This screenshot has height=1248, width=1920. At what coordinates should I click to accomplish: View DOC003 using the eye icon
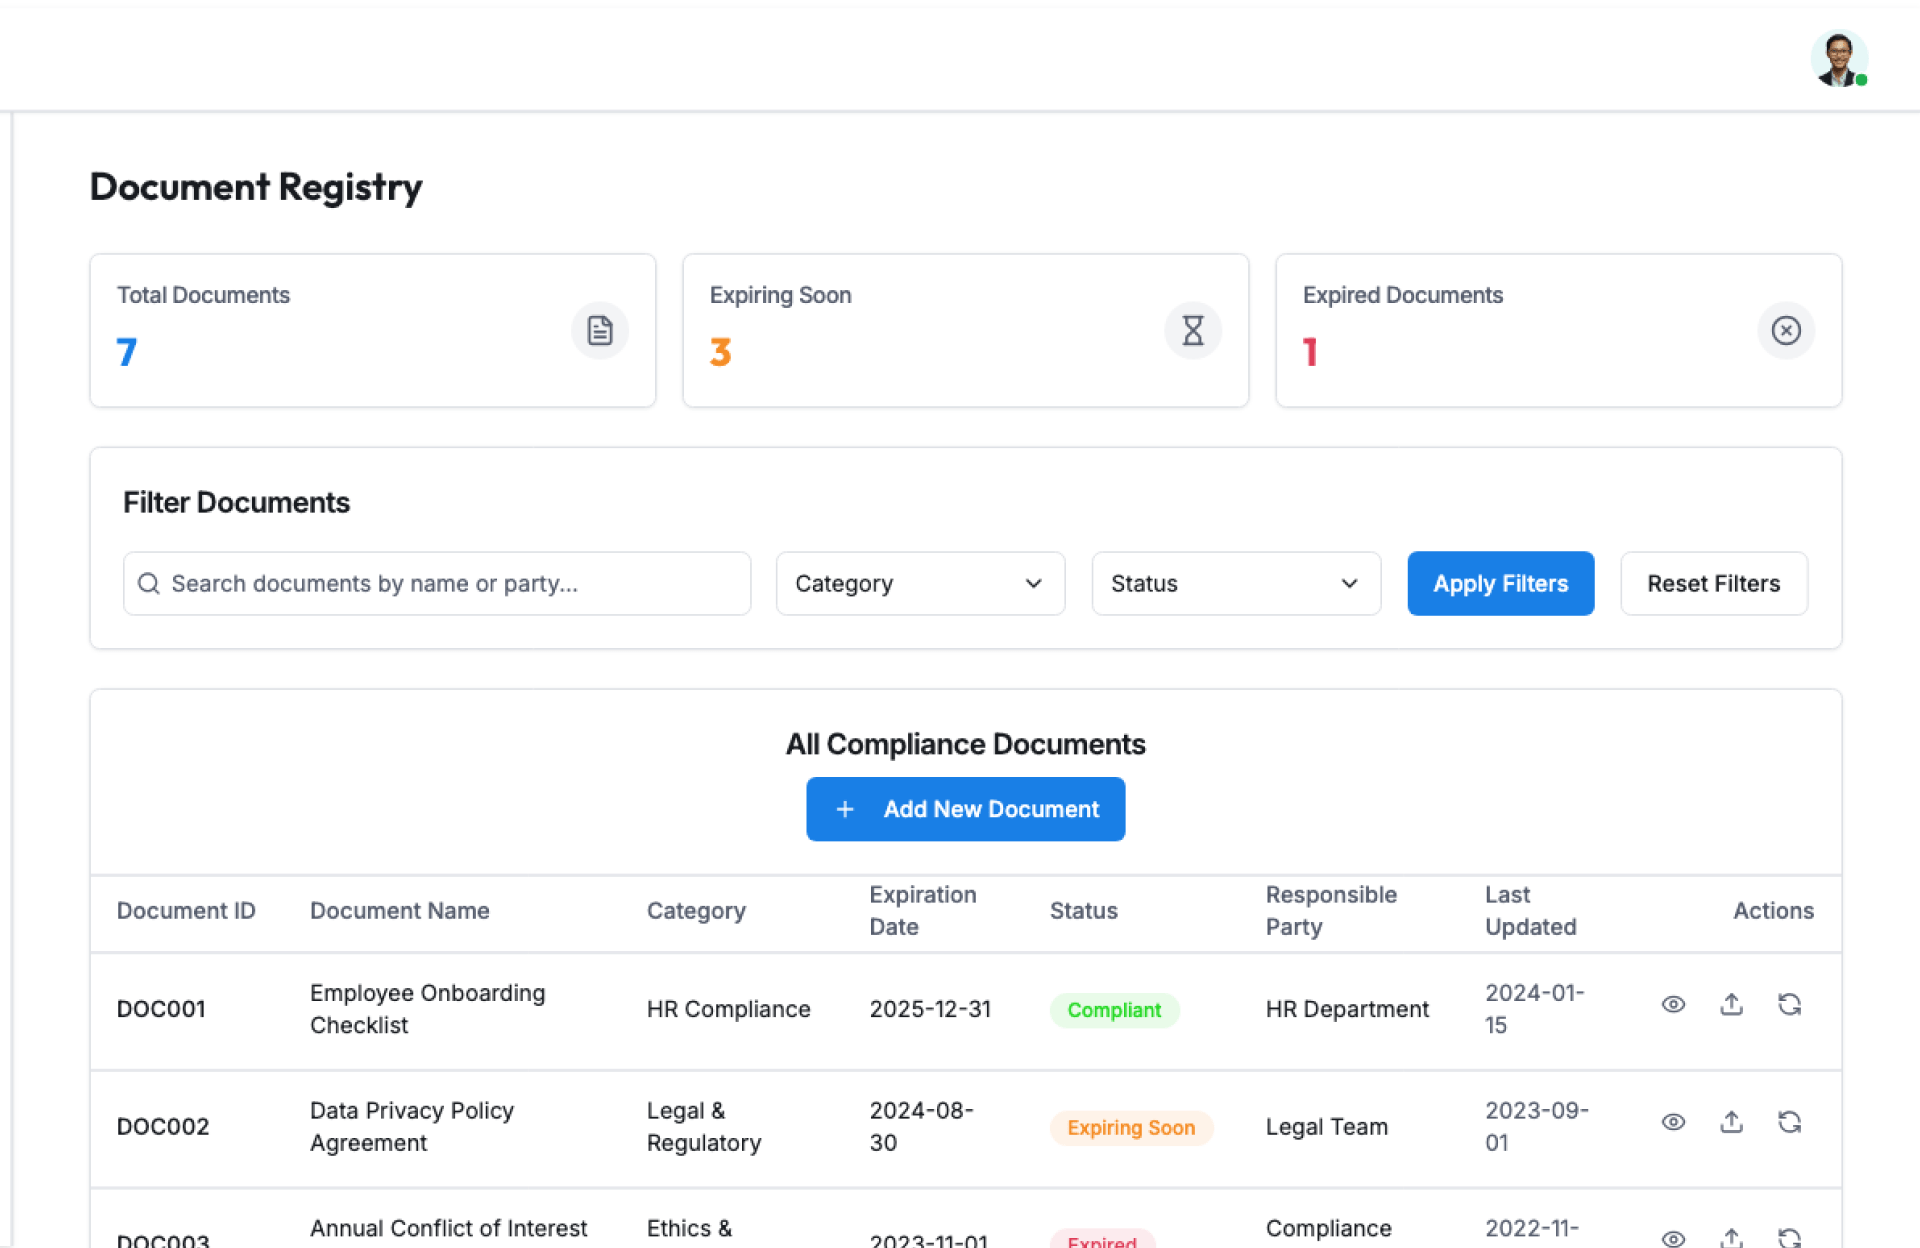point(1673,1238)
